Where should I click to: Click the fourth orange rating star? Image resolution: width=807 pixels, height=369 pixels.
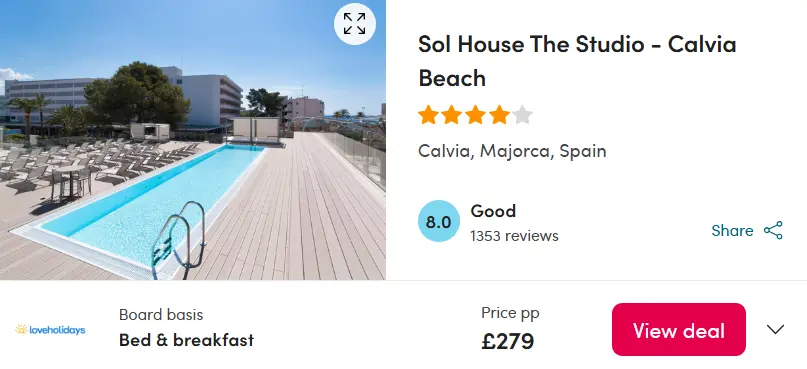click(x=499, y=115)
